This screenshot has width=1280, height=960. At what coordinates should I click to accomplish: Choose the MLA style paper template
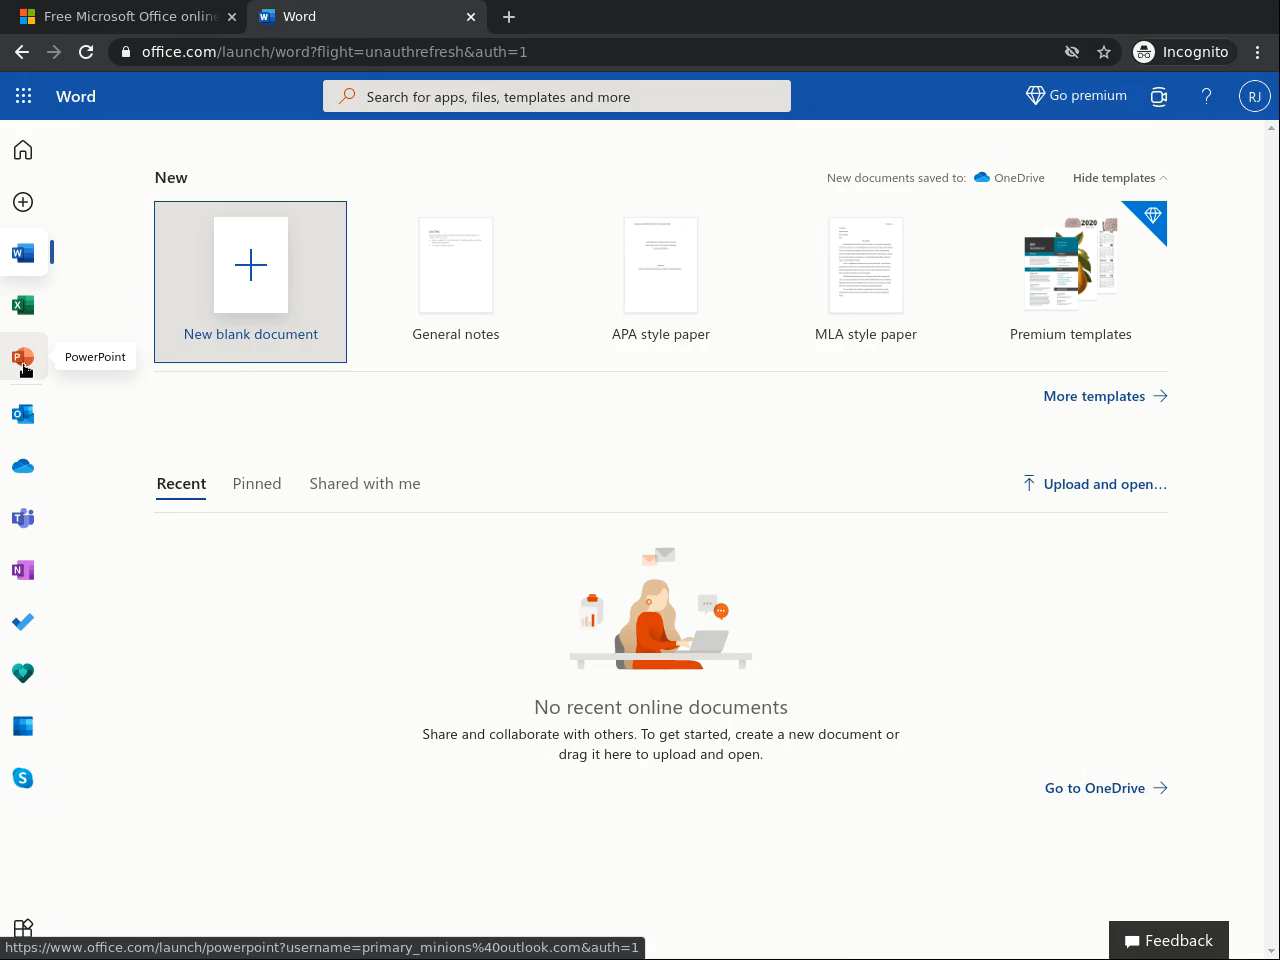point(866,282)
